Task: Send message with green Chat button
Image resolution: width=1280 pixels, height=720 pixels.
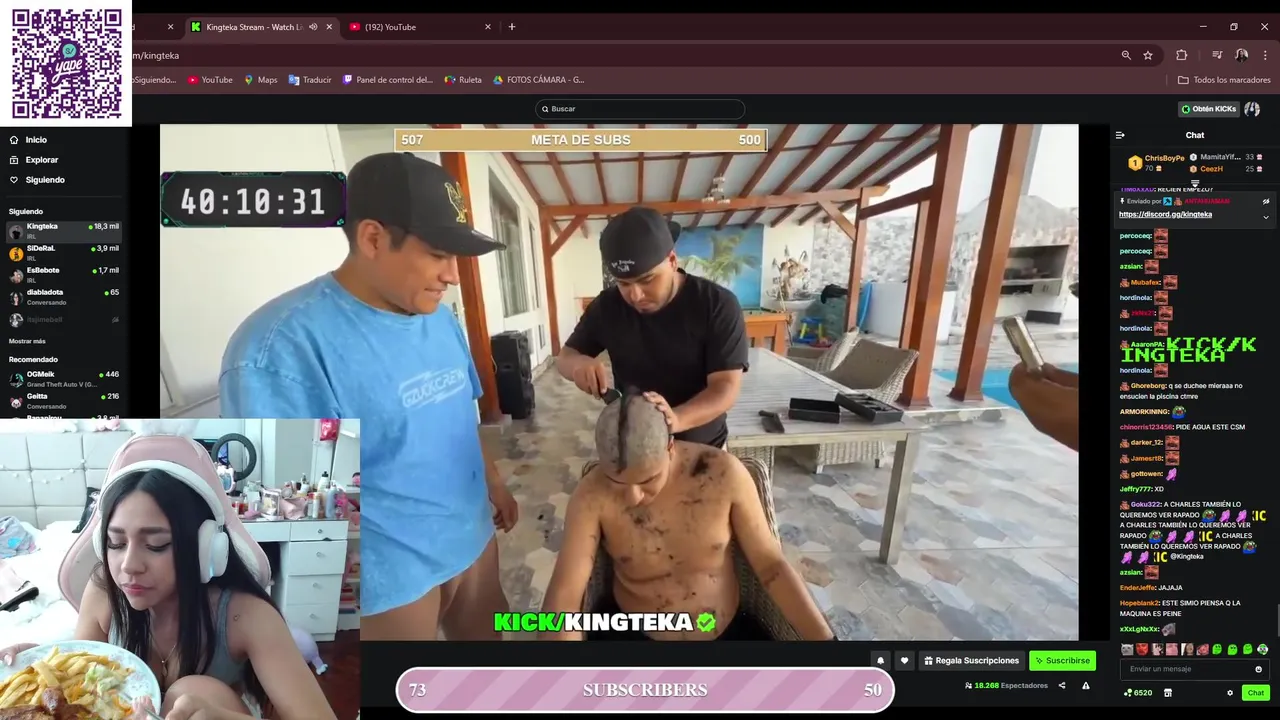Action: coord(1256,693)
